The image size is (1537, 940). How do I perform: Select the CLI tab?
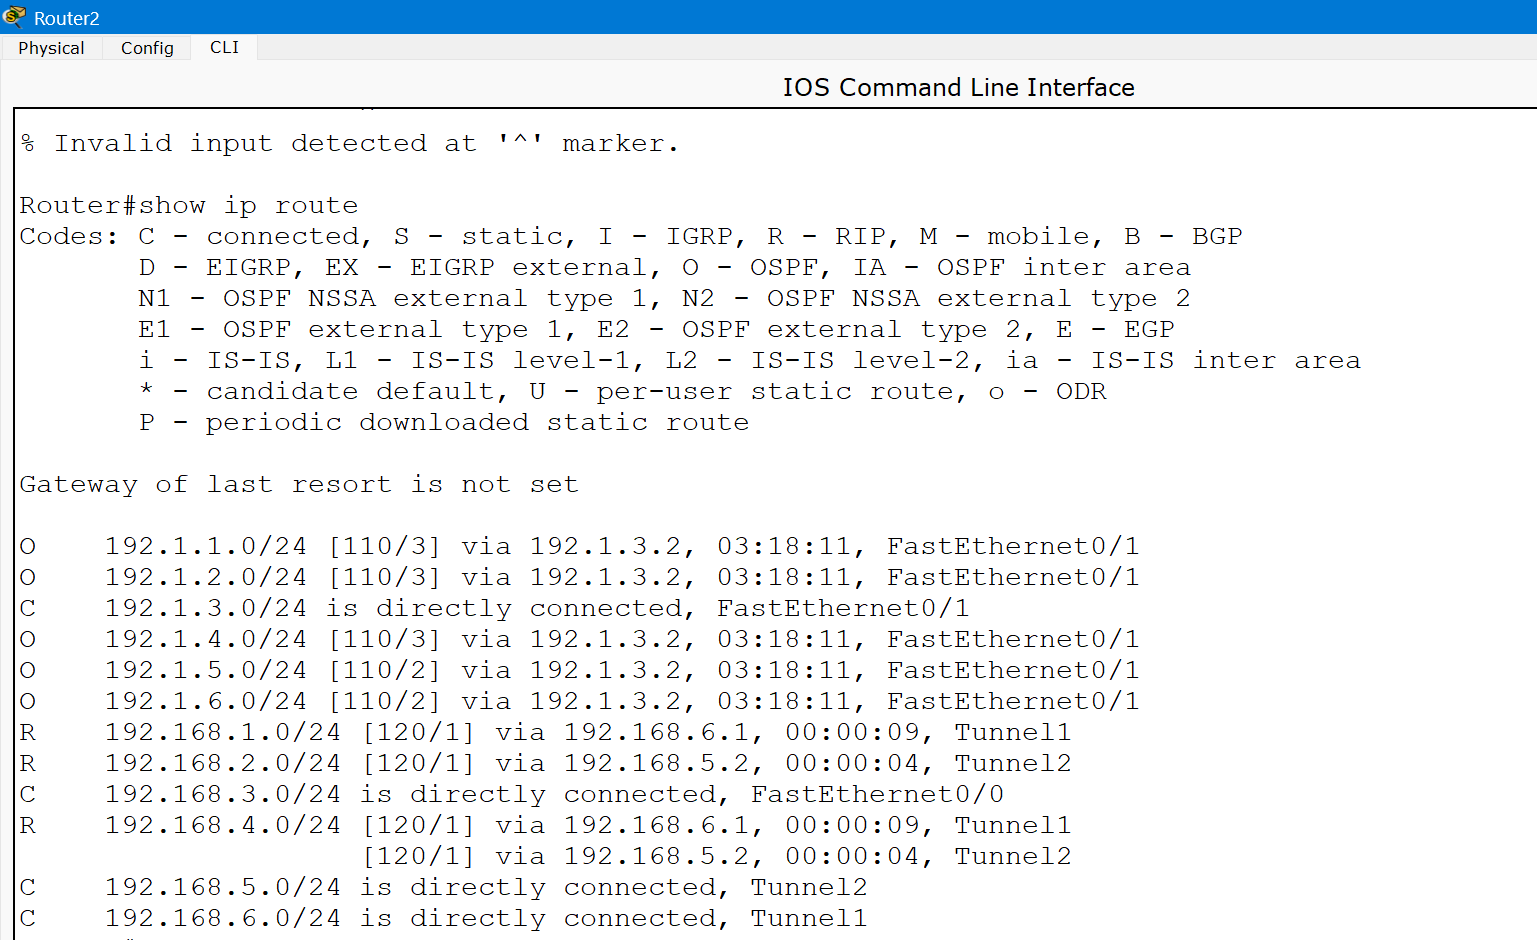pyautogui.click(x=224, y=48)
